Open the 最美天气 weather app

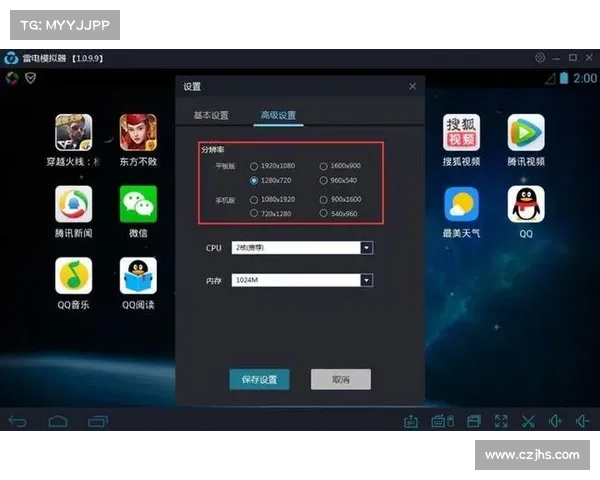pyautogui.click(x=461, y=204)
